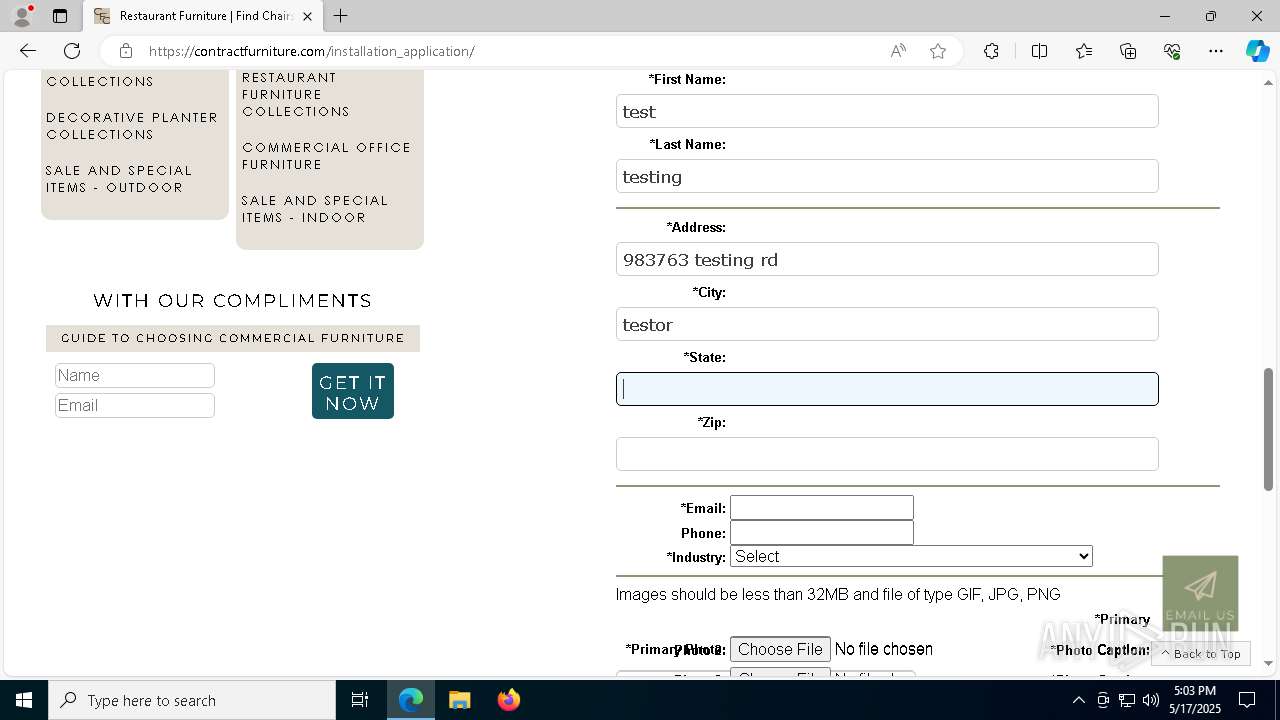Open Collections icon

[x=1128, y=51]
